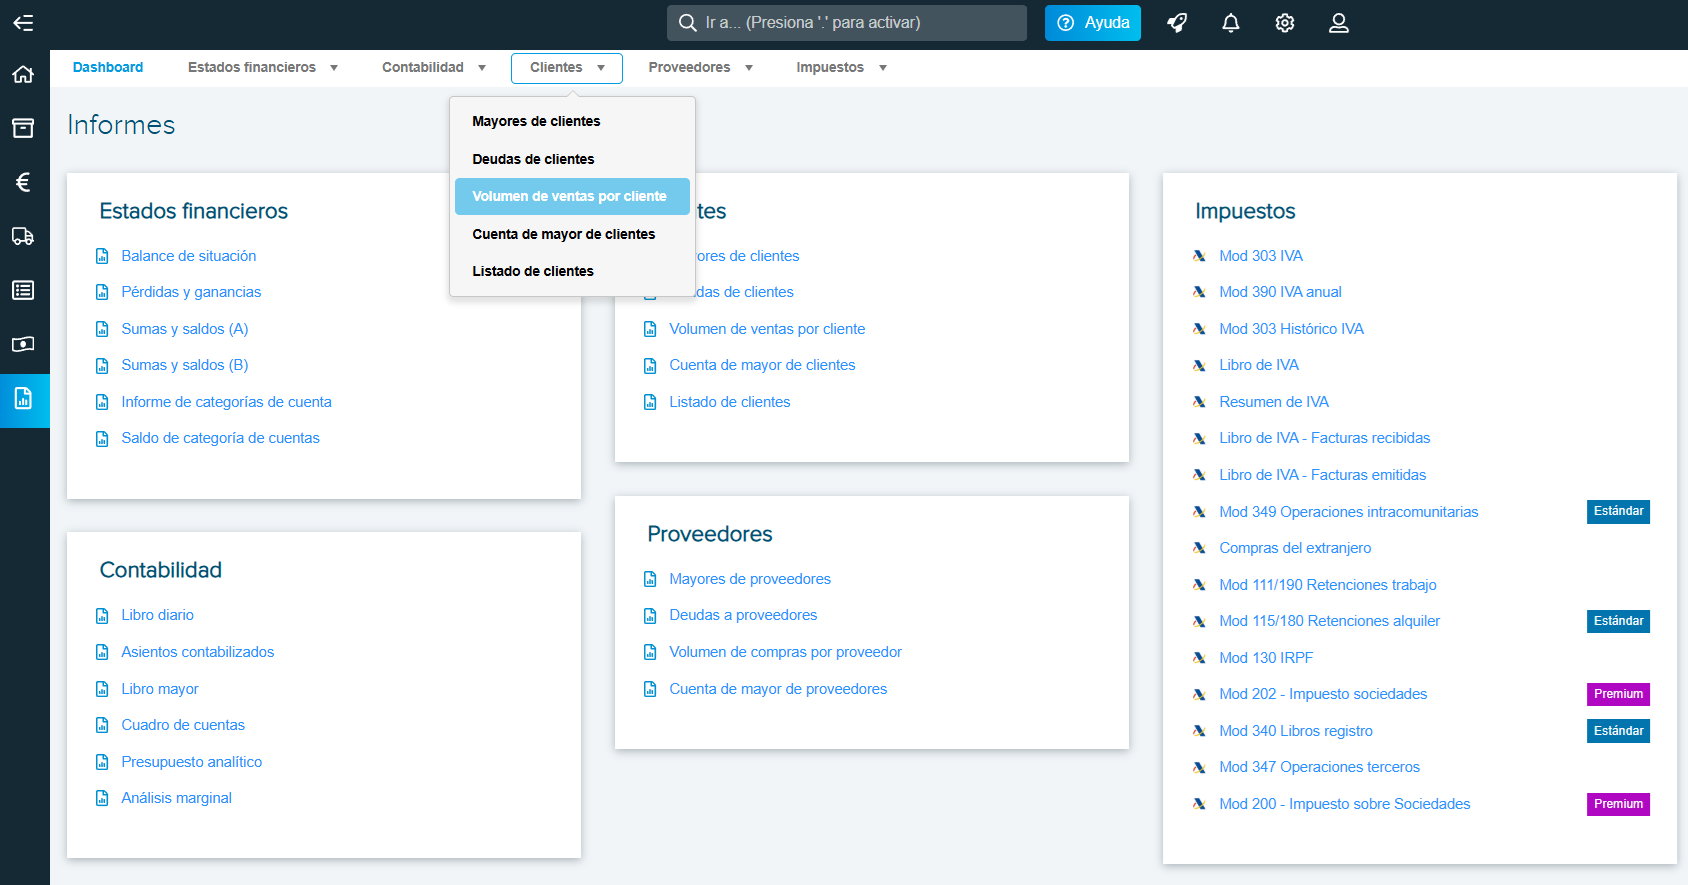
Task: Open the Asientos contabilizados report
Action: coord(197,652)
